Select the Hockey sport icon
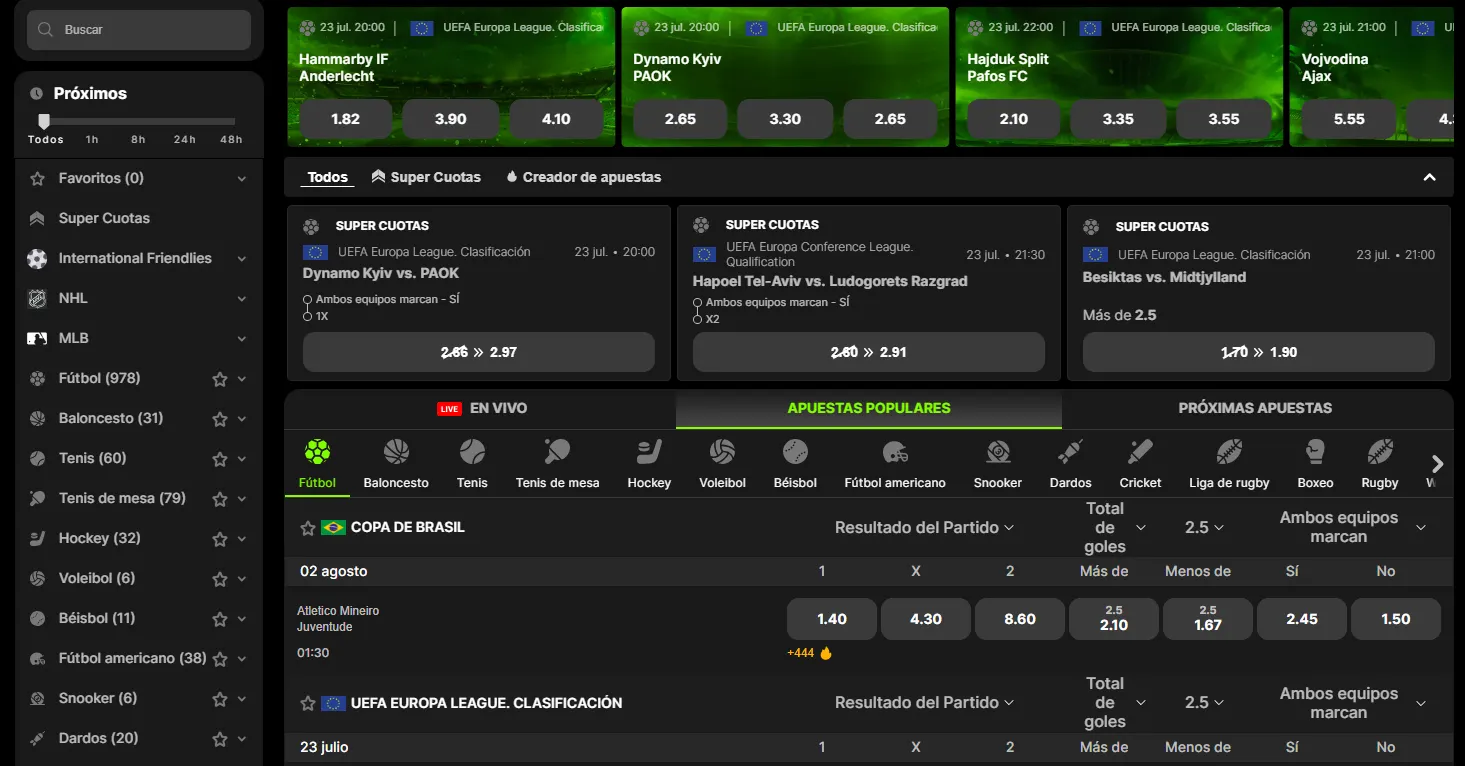 click(649, 452)
